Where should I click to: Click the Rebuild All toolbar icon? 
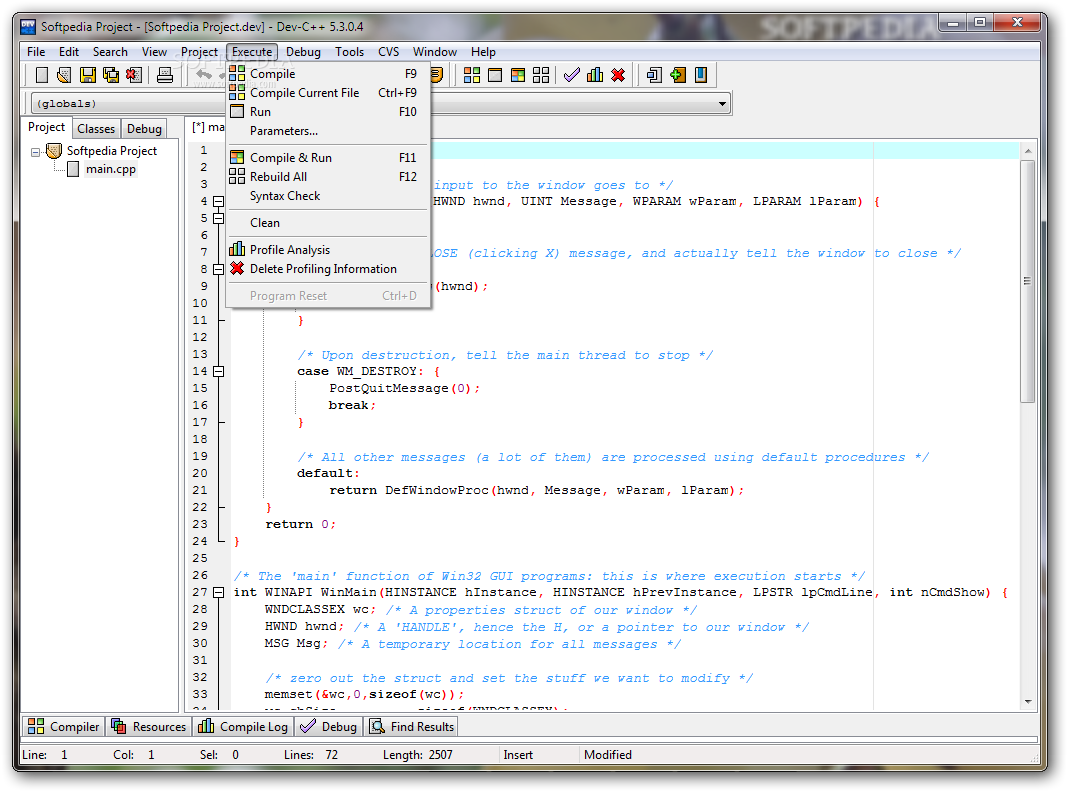[x=541, y=75]
